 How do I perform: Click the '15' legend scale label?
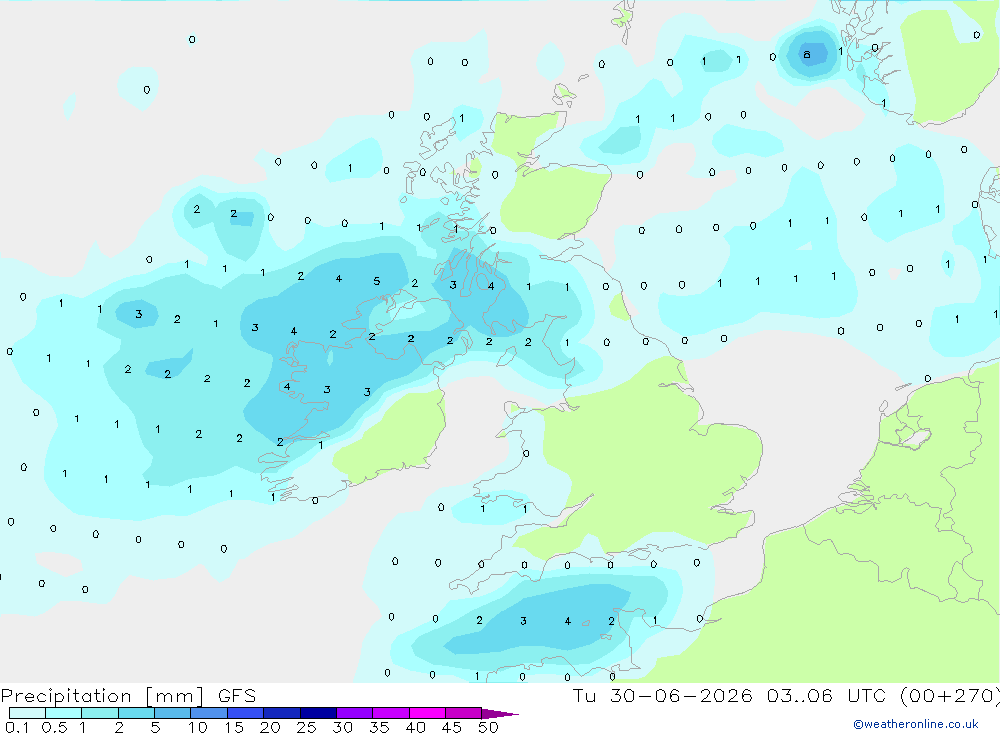[x=234, y=727]
